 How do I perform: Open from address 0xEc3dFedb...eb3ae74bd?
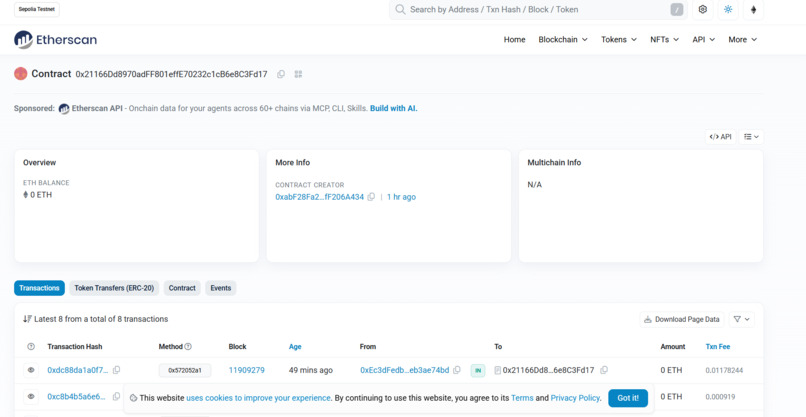[405, 370]
